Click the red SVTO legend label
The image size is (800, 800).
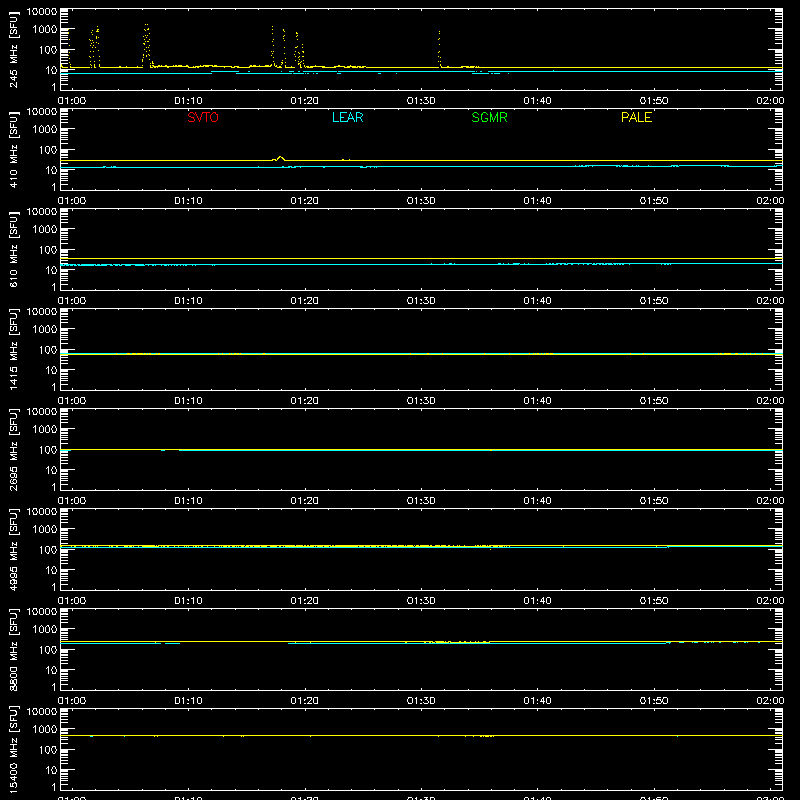coord(203,117)
